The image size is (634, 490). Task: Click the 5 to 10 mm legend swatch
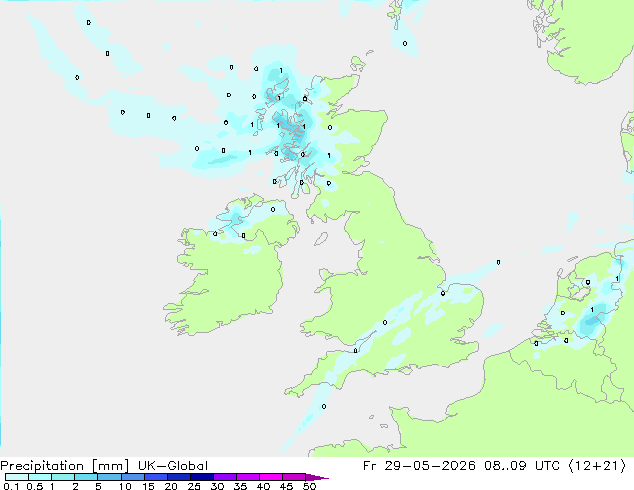tap(109, 477)
